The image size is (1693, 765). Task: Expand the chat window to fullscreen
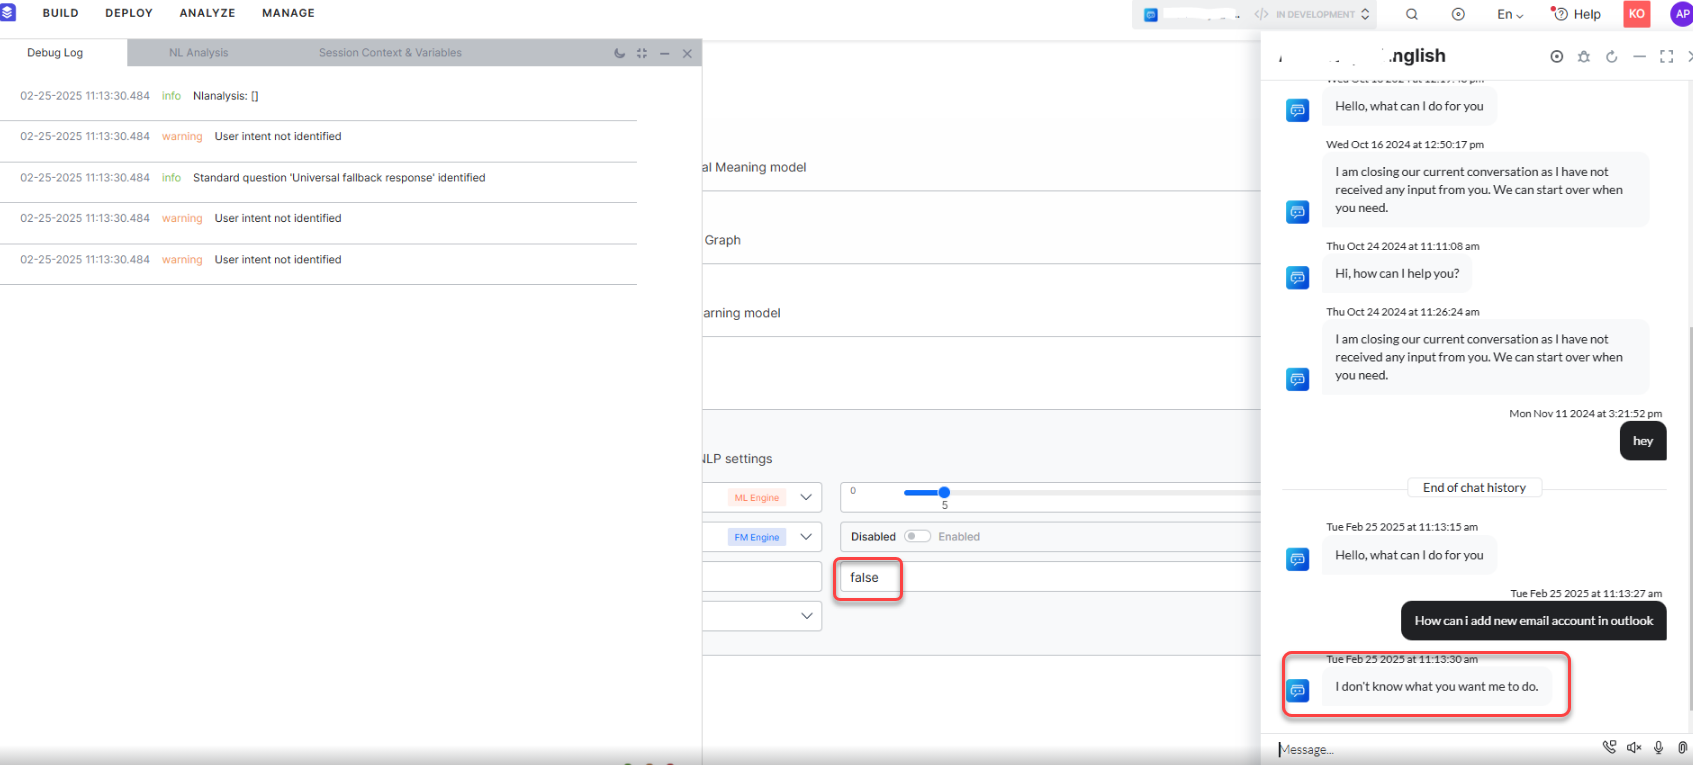[1666, 57]
